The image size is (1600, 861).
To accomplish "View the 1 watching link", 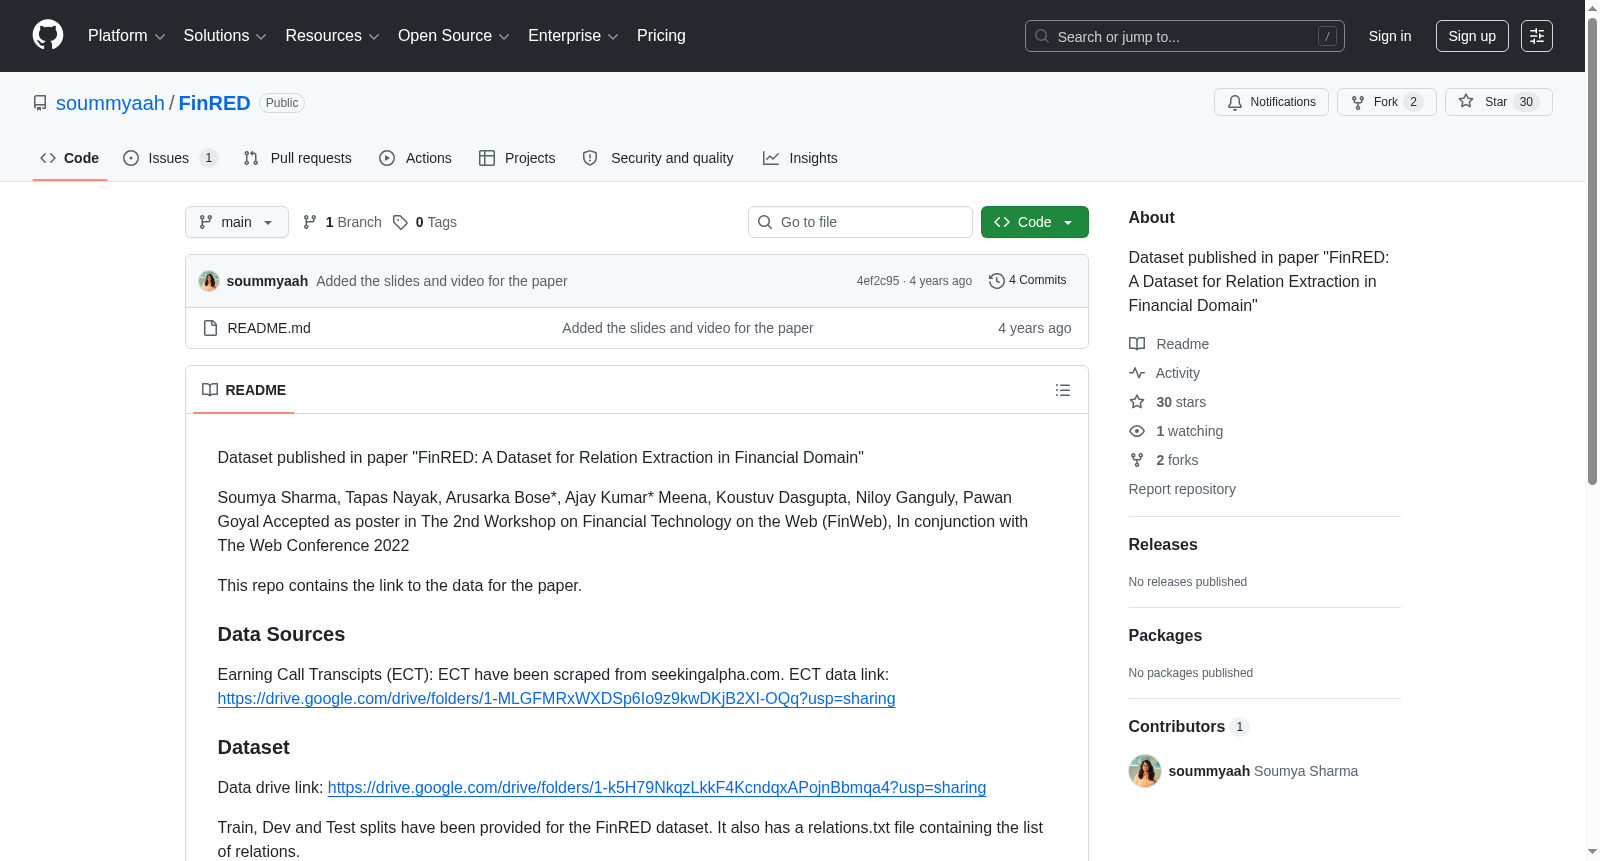I will [x=1176, y=431].
